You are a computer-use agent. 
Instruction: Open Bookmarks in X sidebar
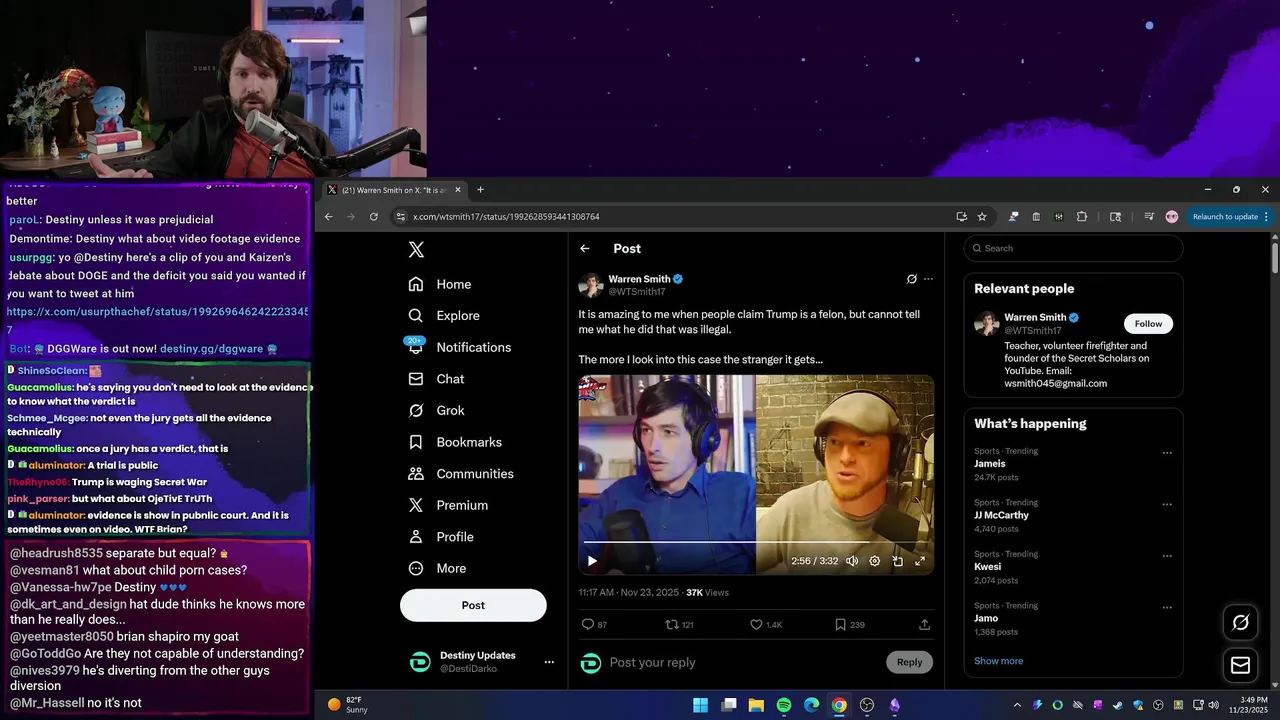[x=455, y=442]
